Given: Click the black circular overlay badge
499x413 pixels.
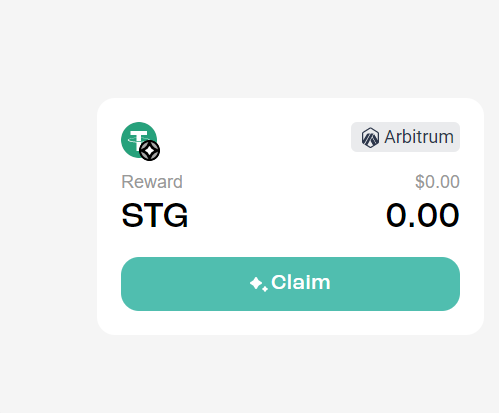Looking at the screenshot, I should [149, 151].
